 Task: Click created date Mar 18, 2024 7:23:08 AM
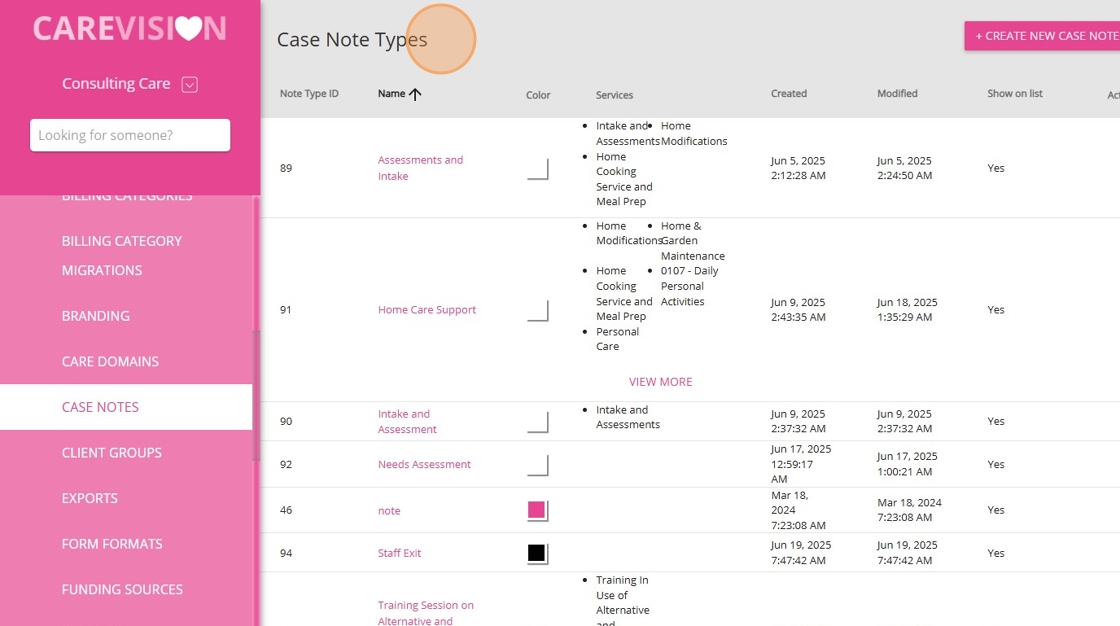click(x=798, y=510)
